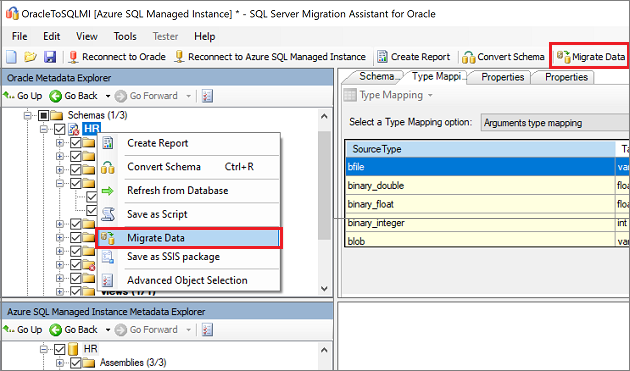This screenshot has height=371, width=630.
Task: Open the Select a Type Mapping option combo box
Action: tap(555, 123)
